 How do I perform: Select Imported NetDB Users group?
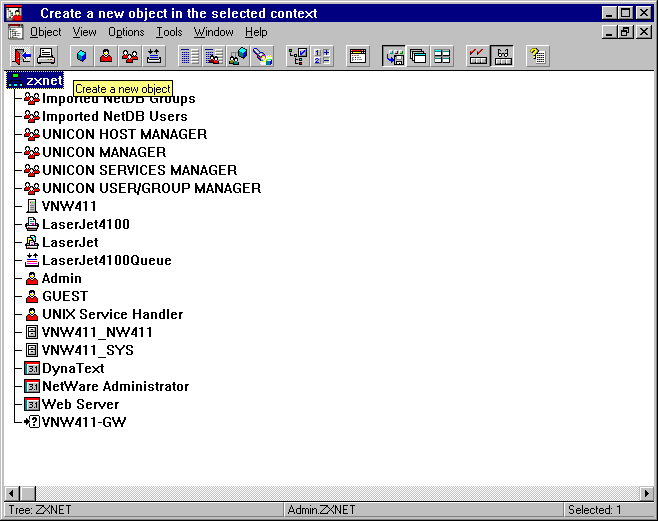pyautogui.click(x=115, y=116)
